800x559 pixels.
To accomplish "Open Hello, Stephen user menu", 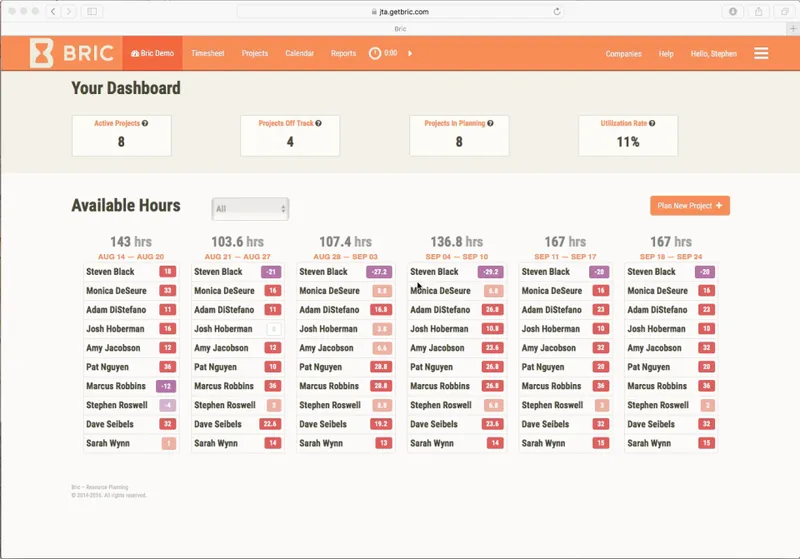I will click(713, 54).
